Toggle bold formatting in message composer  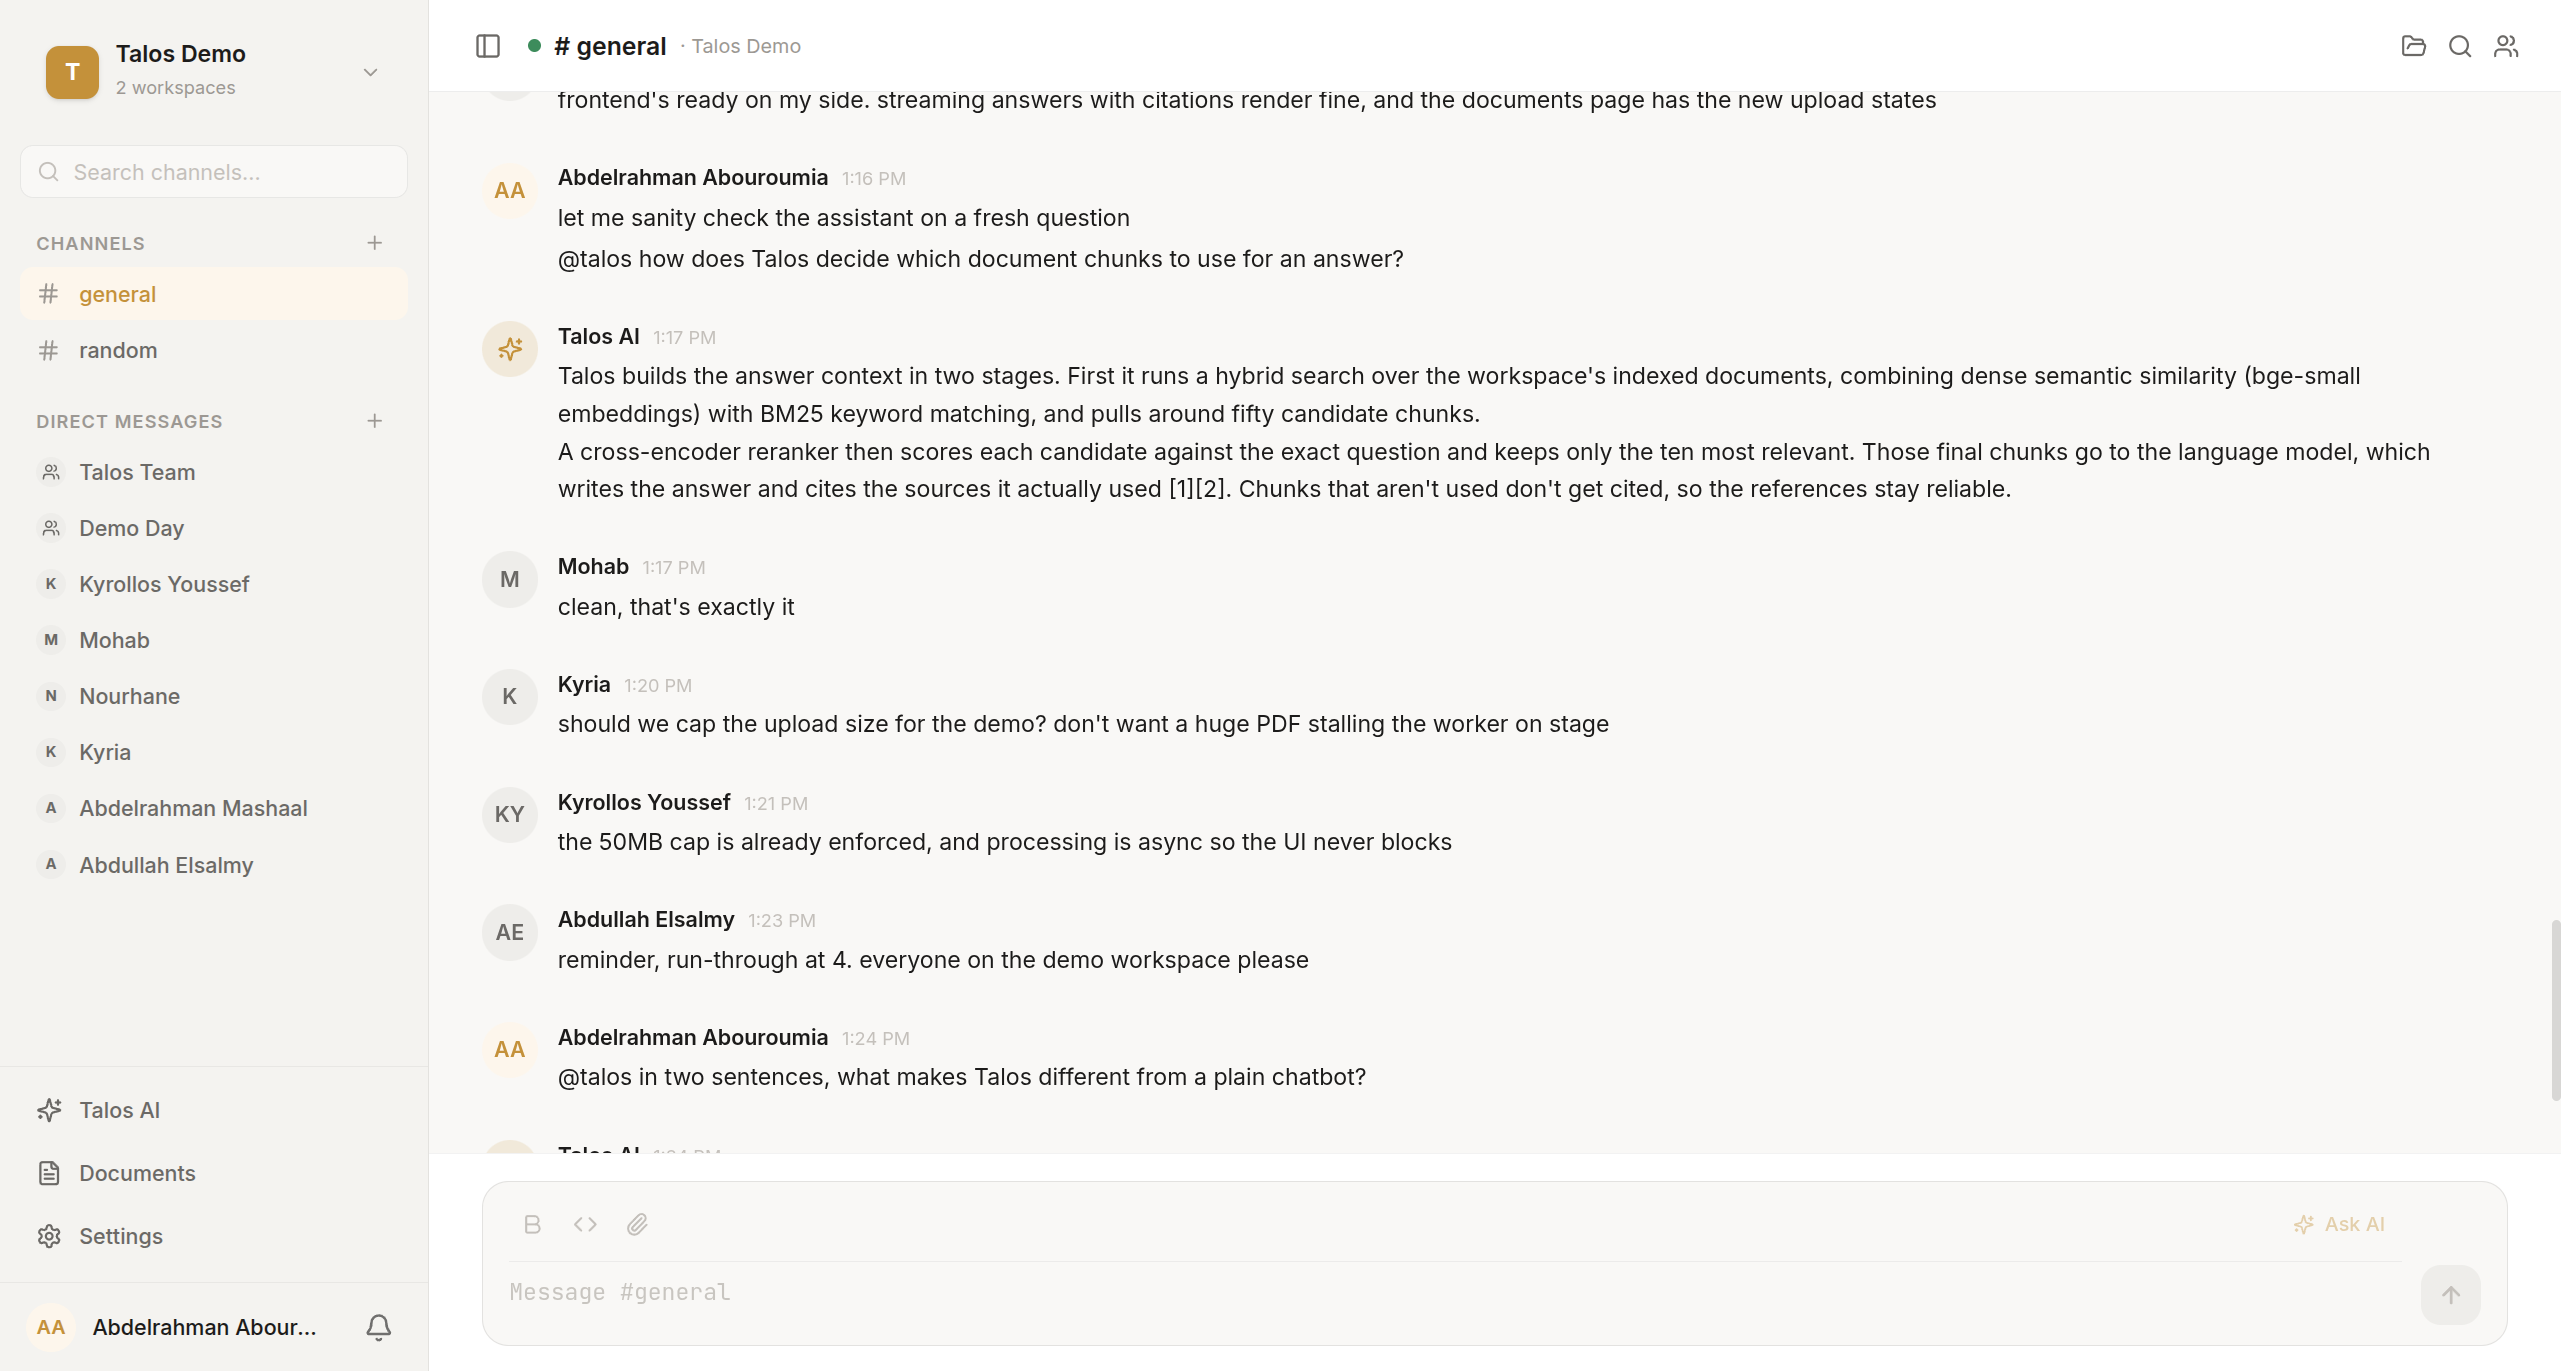[x=532, y=1224]
